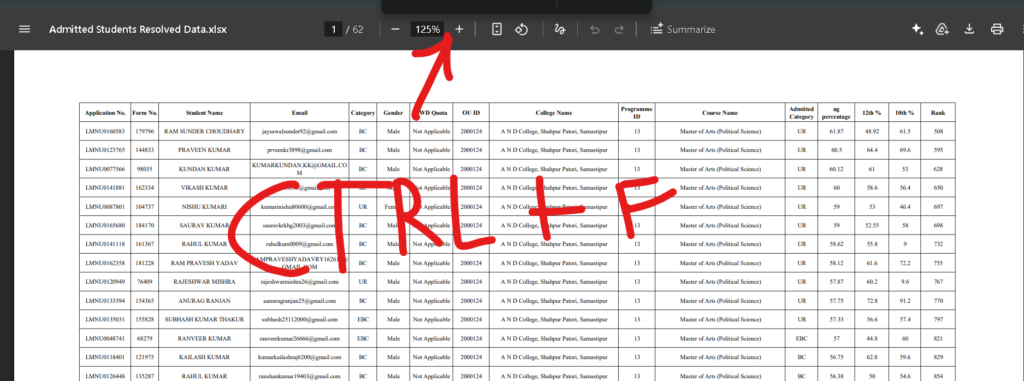
Task: Open the hamburger menu sidebar toggle
Action: click(24, 29)
